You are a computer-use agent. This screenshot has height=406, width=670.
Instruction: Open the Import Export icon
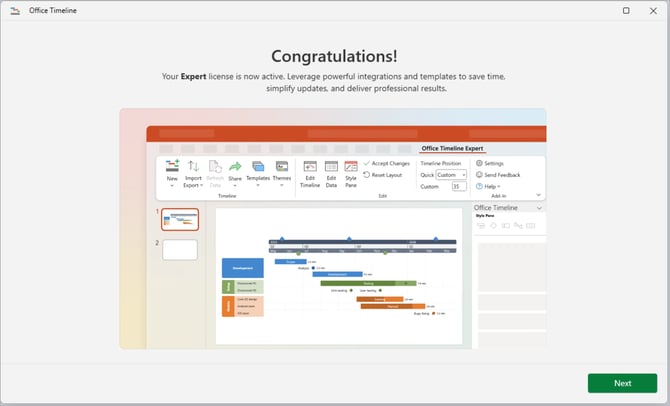[x=193, y=167]
